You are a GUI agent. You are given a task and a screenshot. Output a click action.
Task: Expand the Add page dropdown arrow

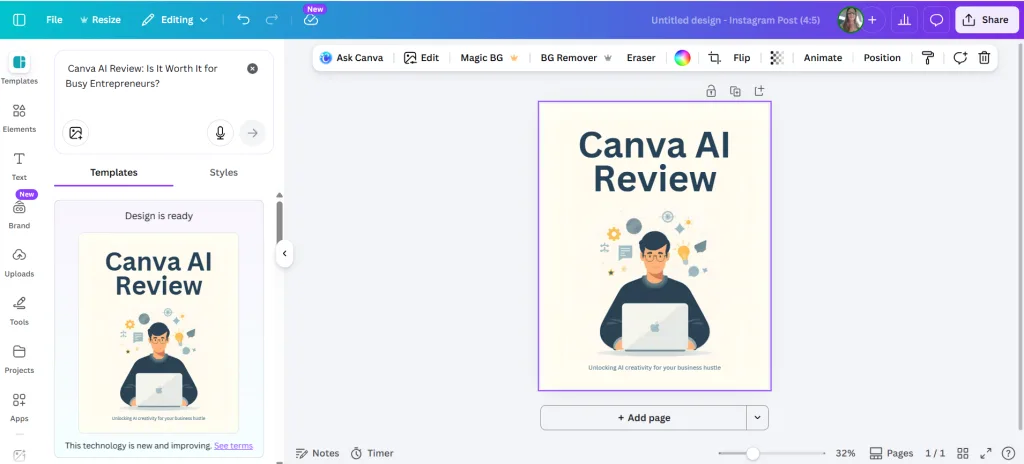tap(758, 418)
